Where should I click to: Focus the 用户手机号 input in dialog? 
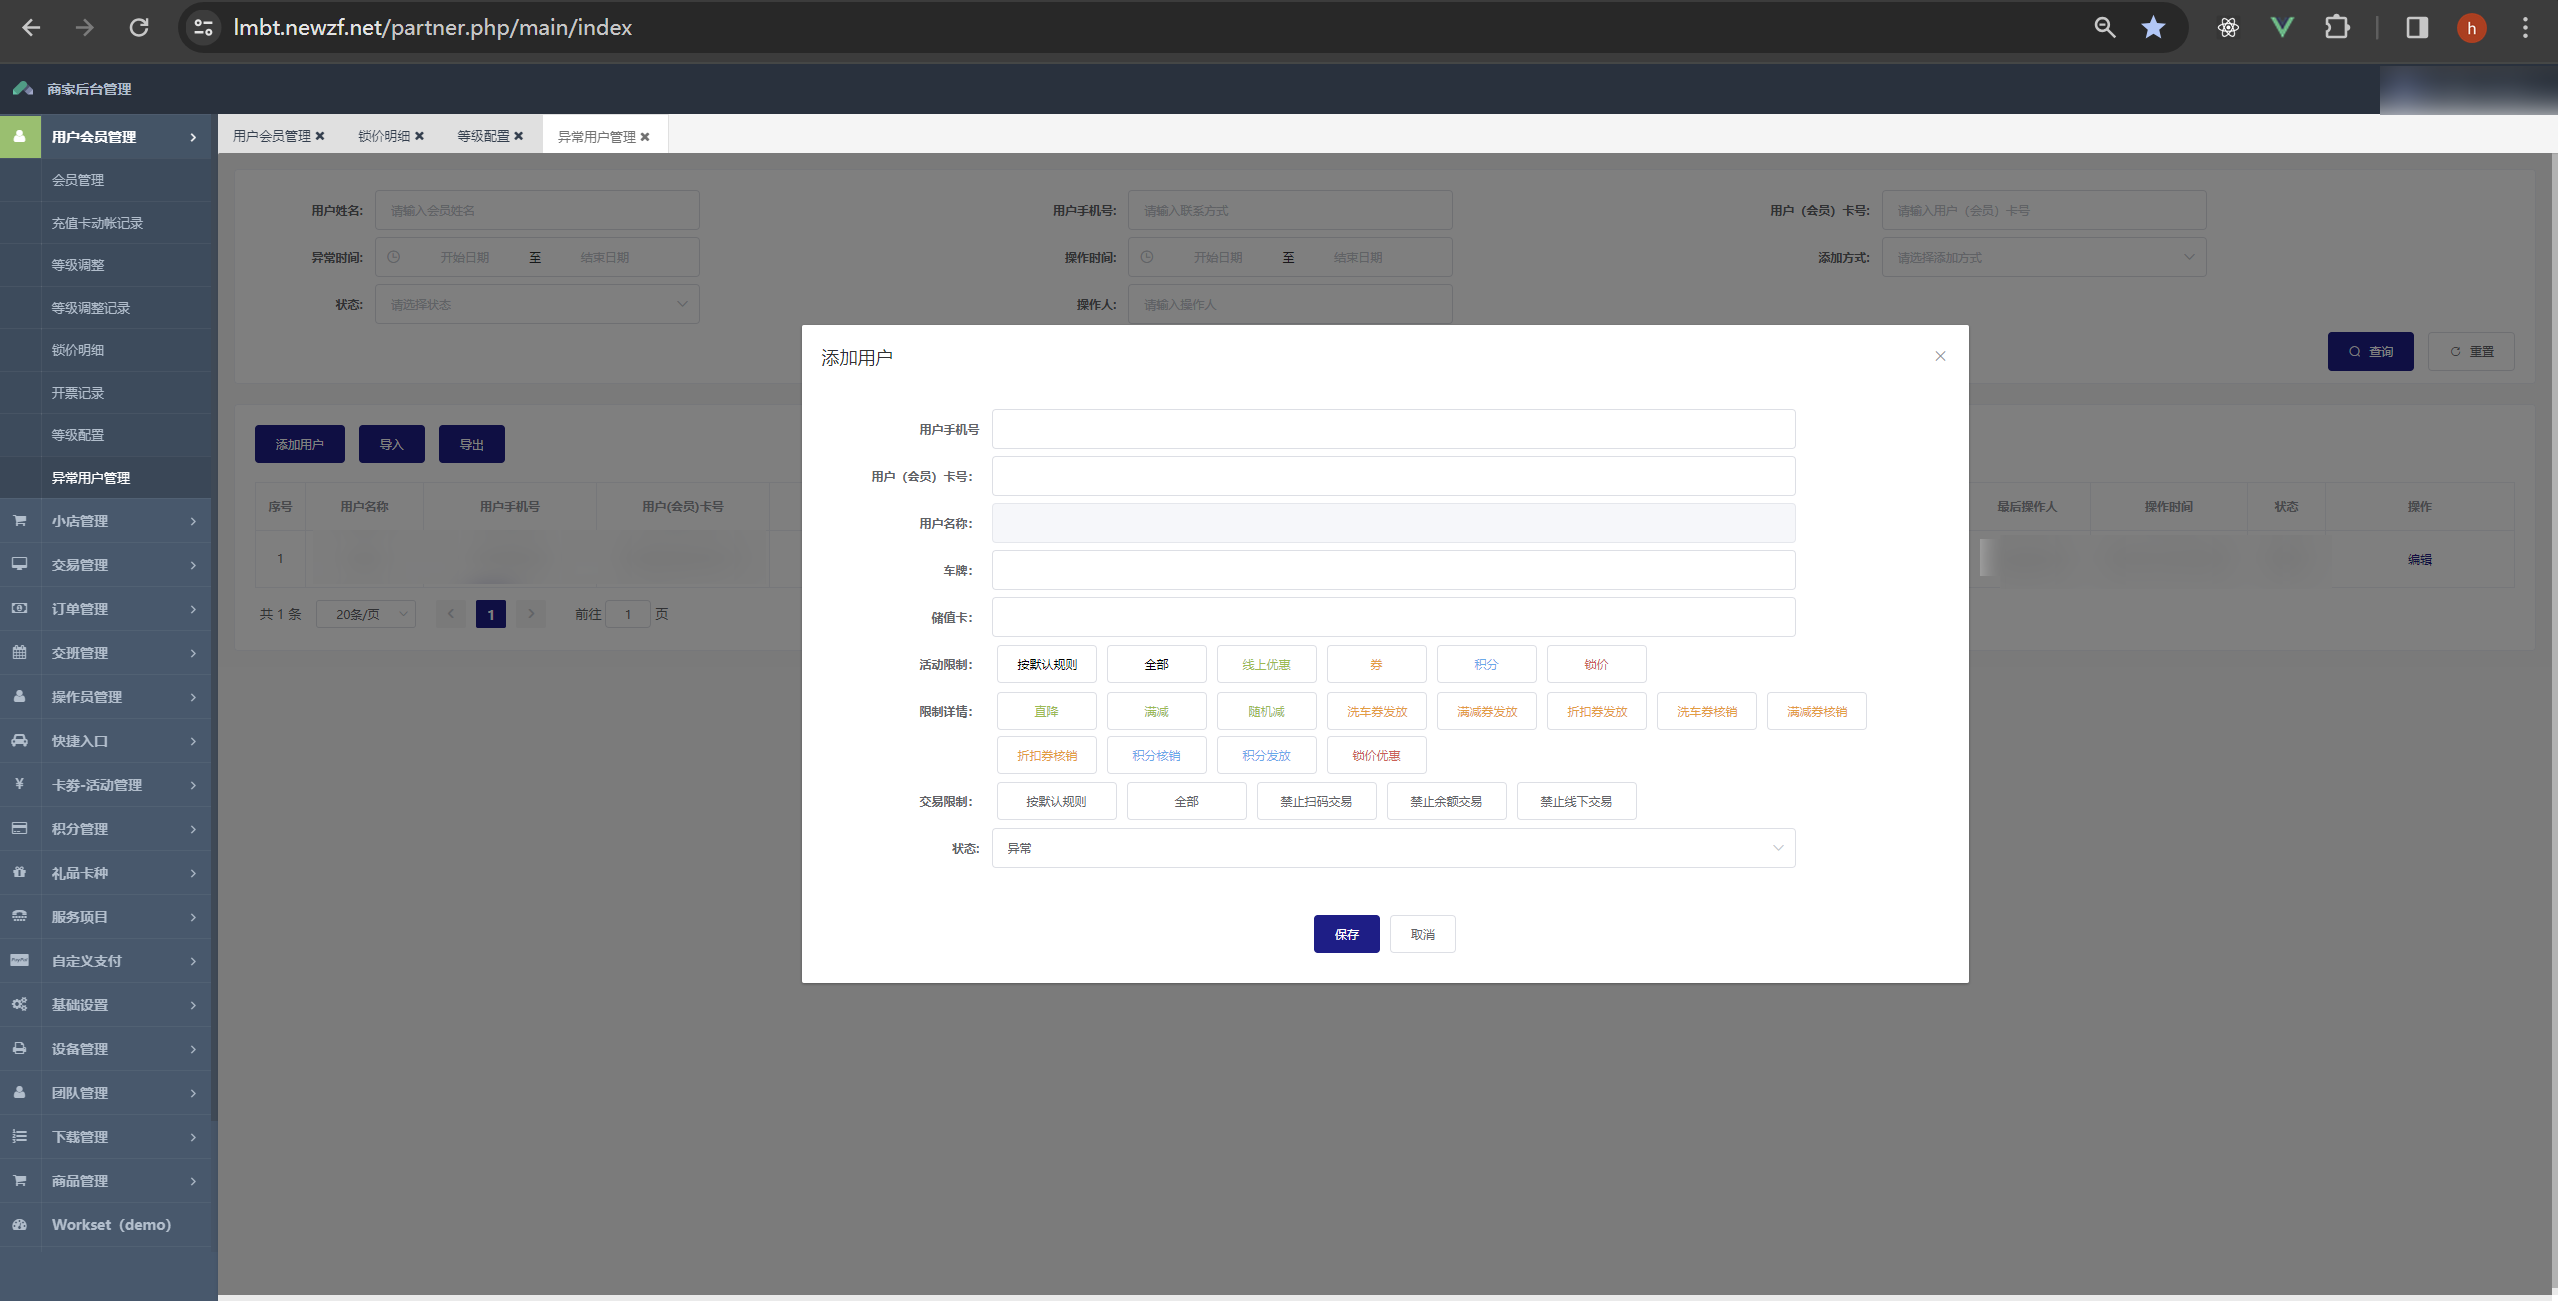click(1393, 429)
